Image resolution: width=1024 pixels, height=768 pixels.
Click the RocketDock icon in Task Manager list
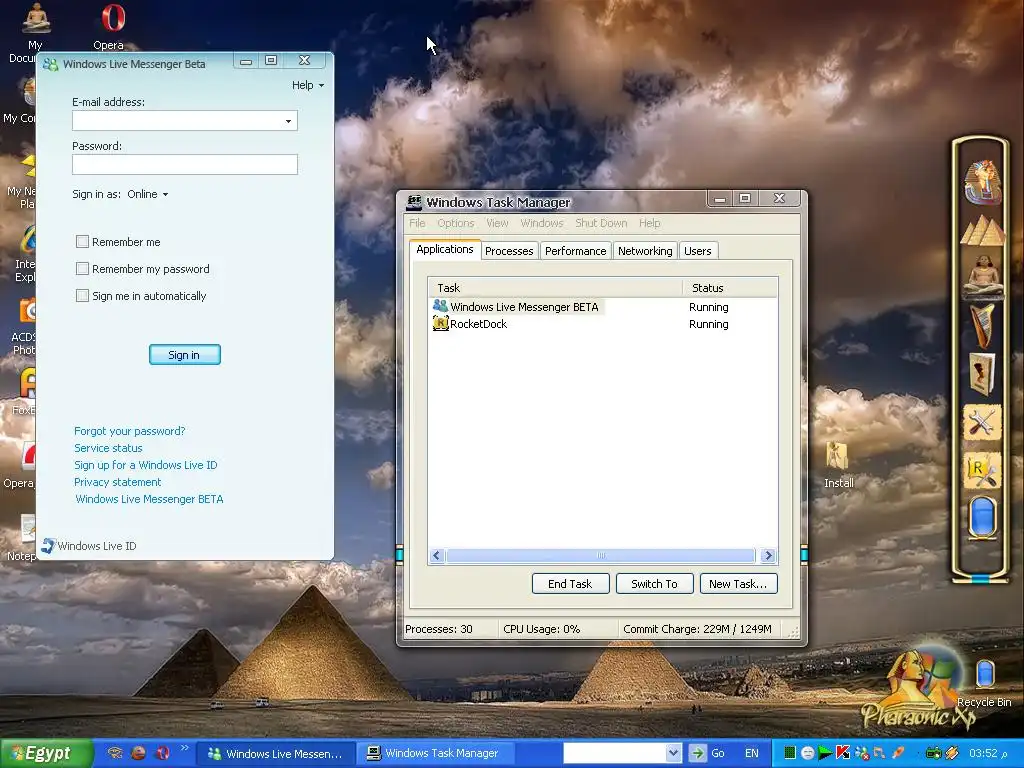point(441,323)
